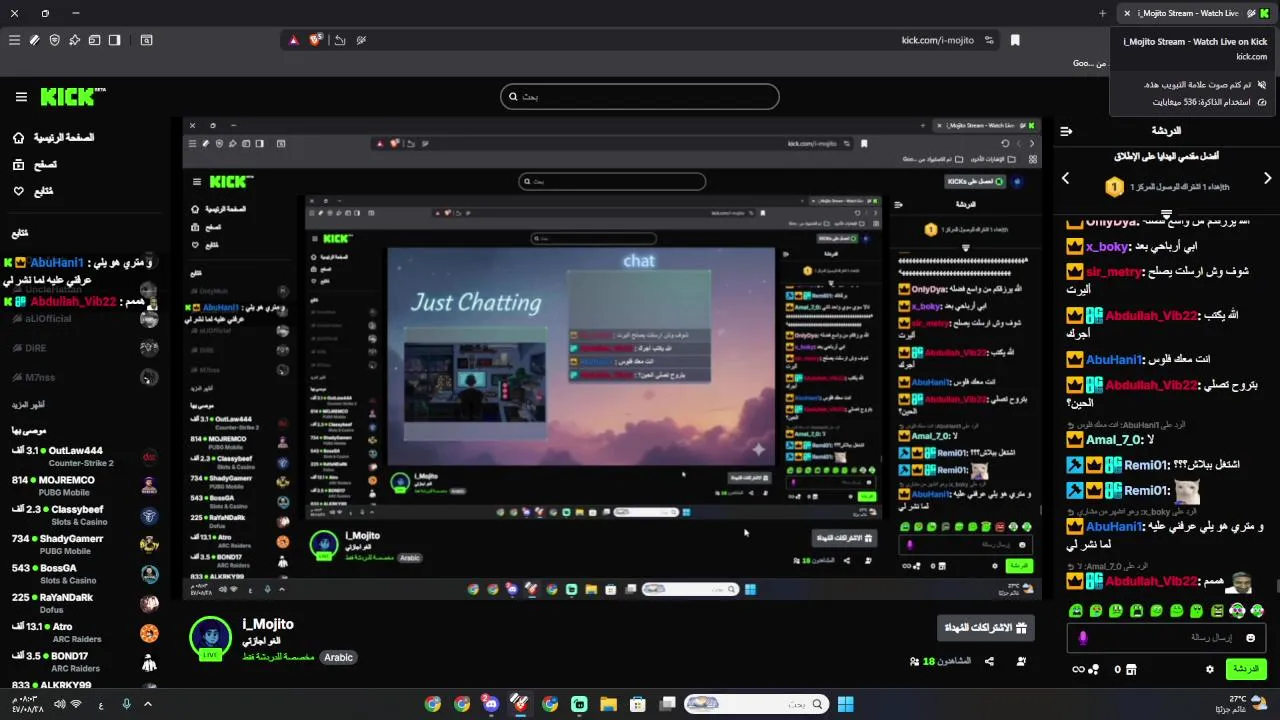The image size is (1280, 720).
Task: Click the green chat send button
Action: [x=1245, y=669]
